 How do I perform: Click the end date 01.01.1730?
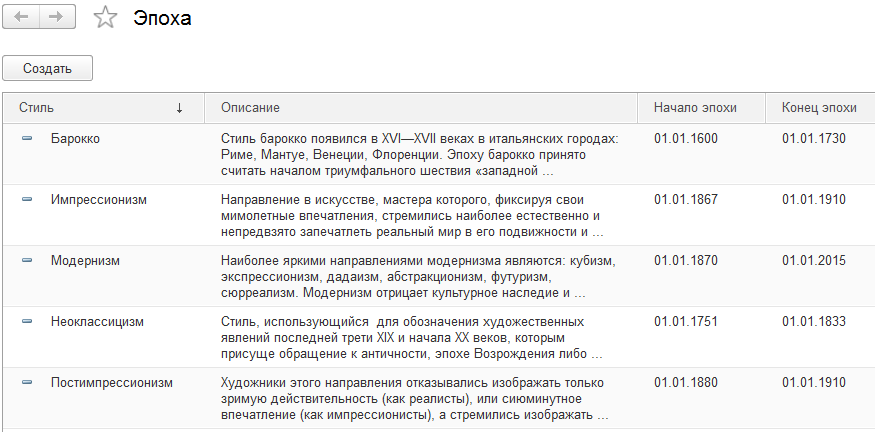814,138
